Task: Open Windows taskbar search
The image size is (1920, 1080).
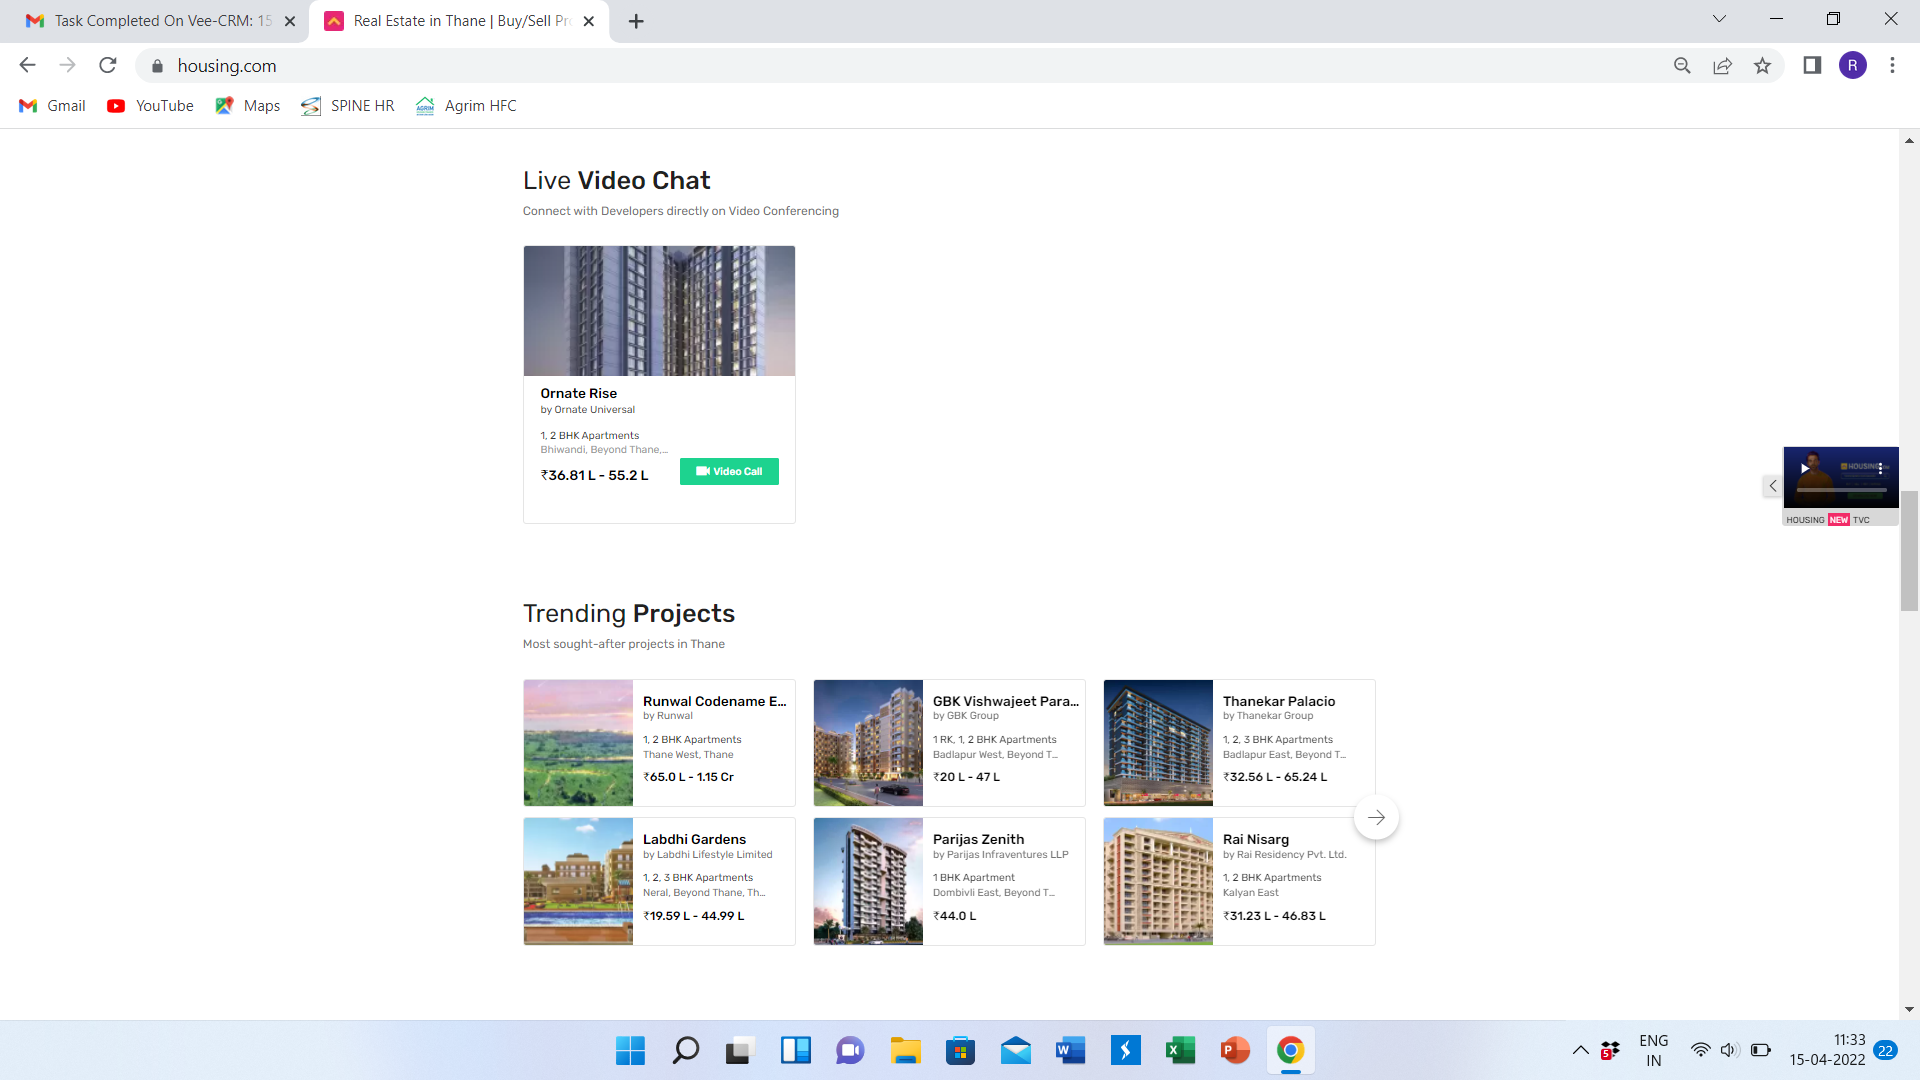Action: pos(686,1051)
